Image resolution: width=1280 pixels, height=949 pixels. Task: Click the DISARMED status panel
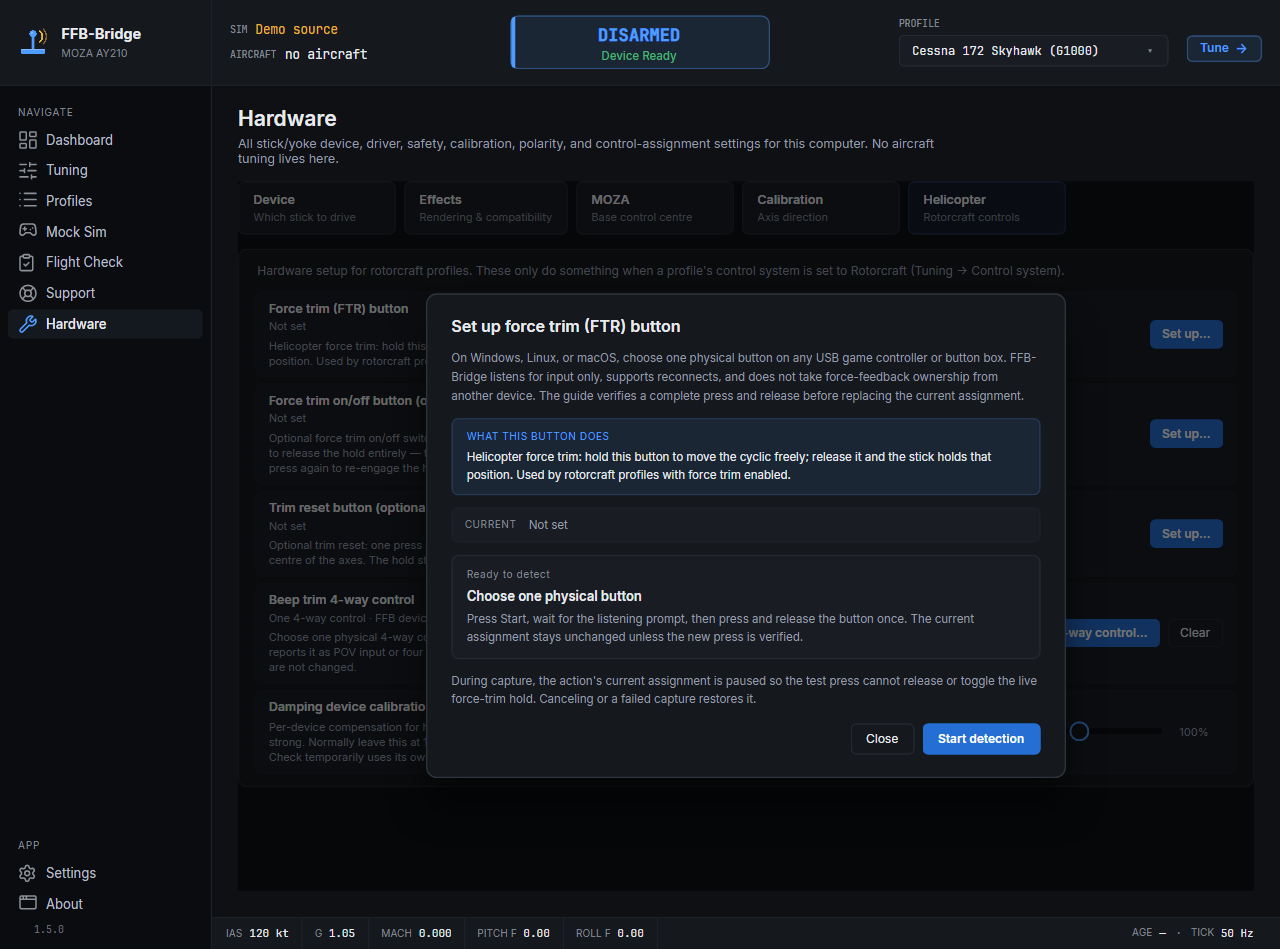click(640, 42)
